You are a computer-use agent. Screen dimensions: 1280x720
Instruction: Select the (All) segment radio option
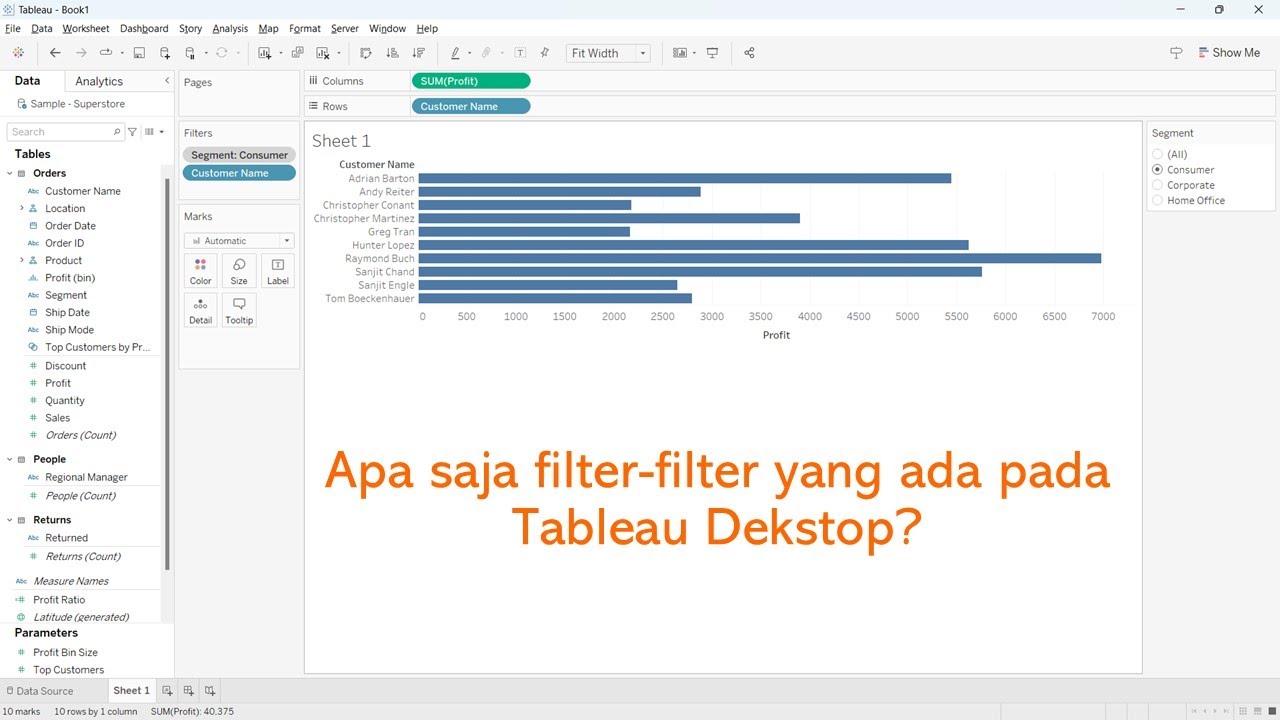pos(1158,154)
